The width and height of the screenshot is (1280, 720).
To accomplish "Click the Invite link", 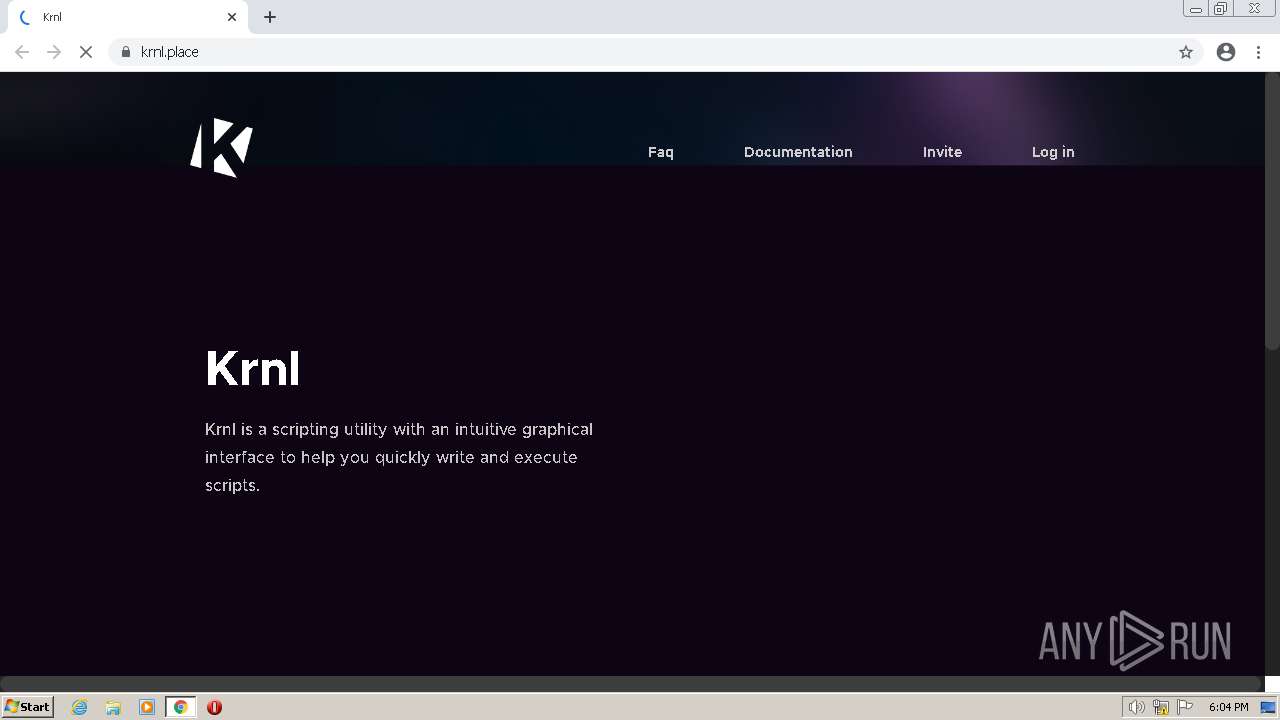I will (942, 152).
